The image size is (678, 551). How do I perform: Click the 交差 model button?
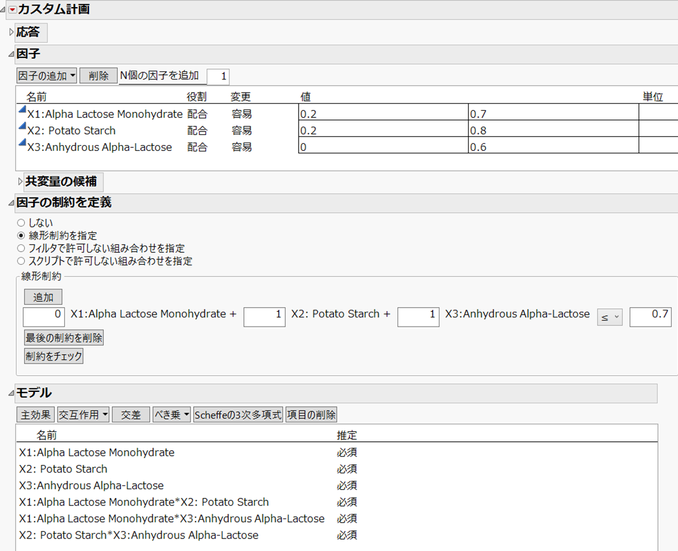pyautogui.click(x=131, y=415)
